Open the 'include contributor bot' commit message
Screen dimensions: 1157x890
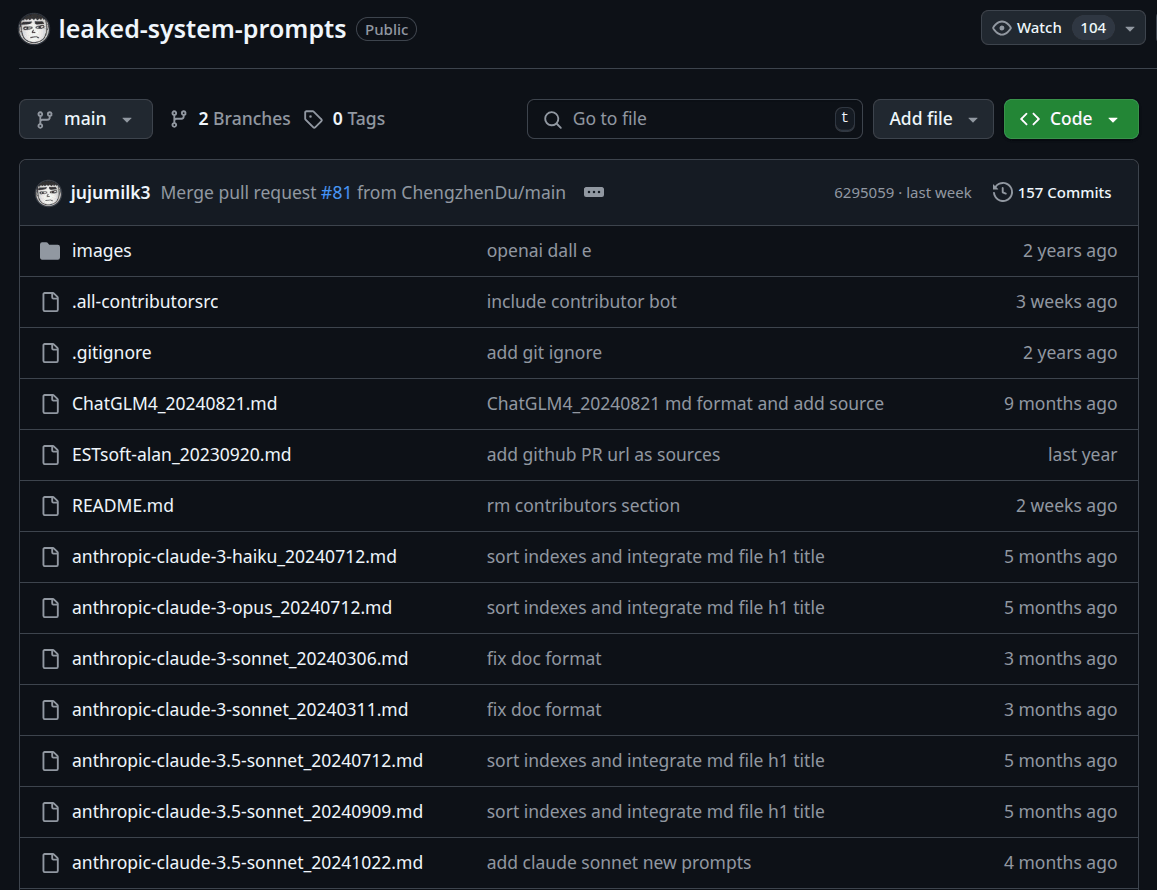pyautogui.click(x=581, y=302)
